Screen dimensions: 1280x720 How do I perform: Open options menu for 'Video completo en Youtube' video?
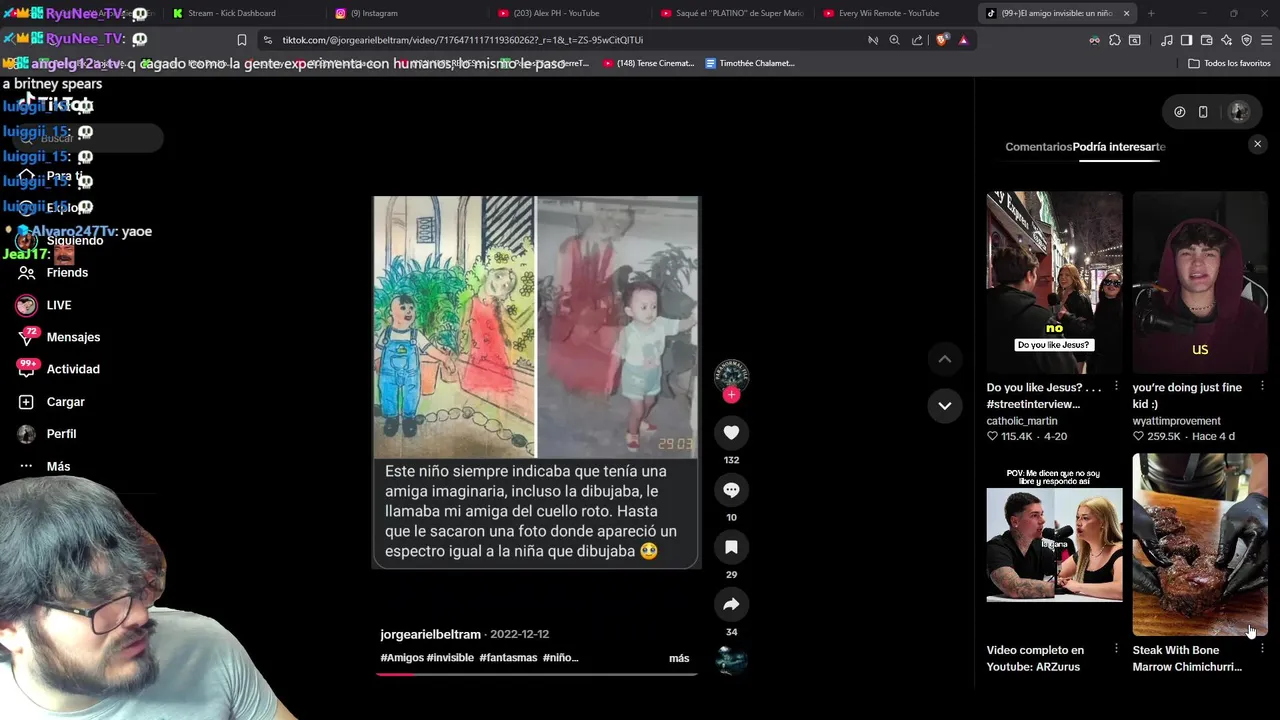tap(1116, 649)
